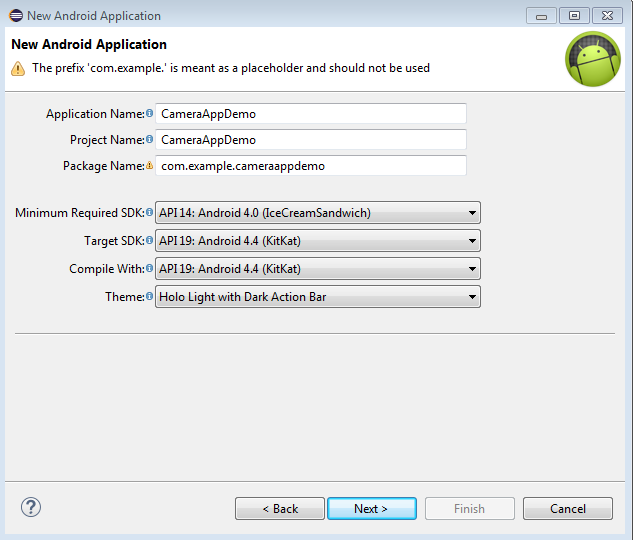Click the Application Name info icon

coord(149,113)
